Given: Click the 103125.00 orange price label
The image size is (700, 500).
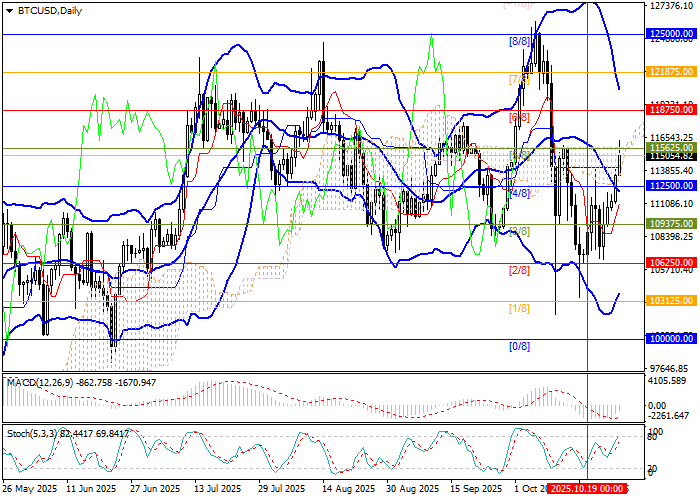Looking at the screenshot, I should [x=671, y=301].
